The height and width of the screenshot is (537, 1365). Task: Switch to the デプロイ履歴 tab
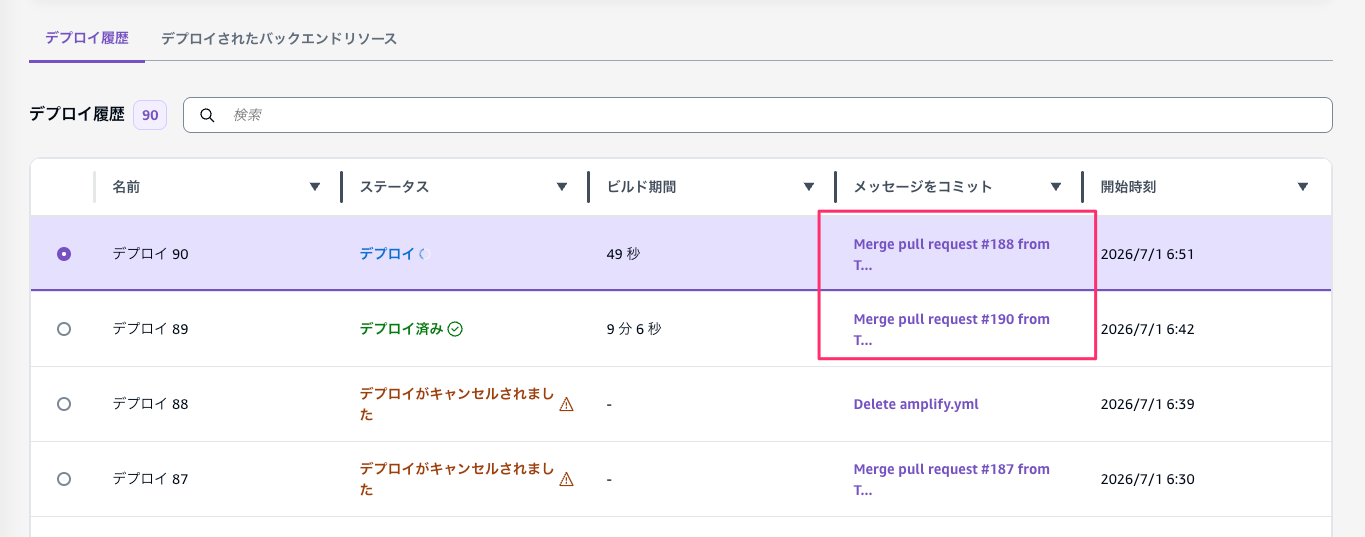tap(87, 38)
